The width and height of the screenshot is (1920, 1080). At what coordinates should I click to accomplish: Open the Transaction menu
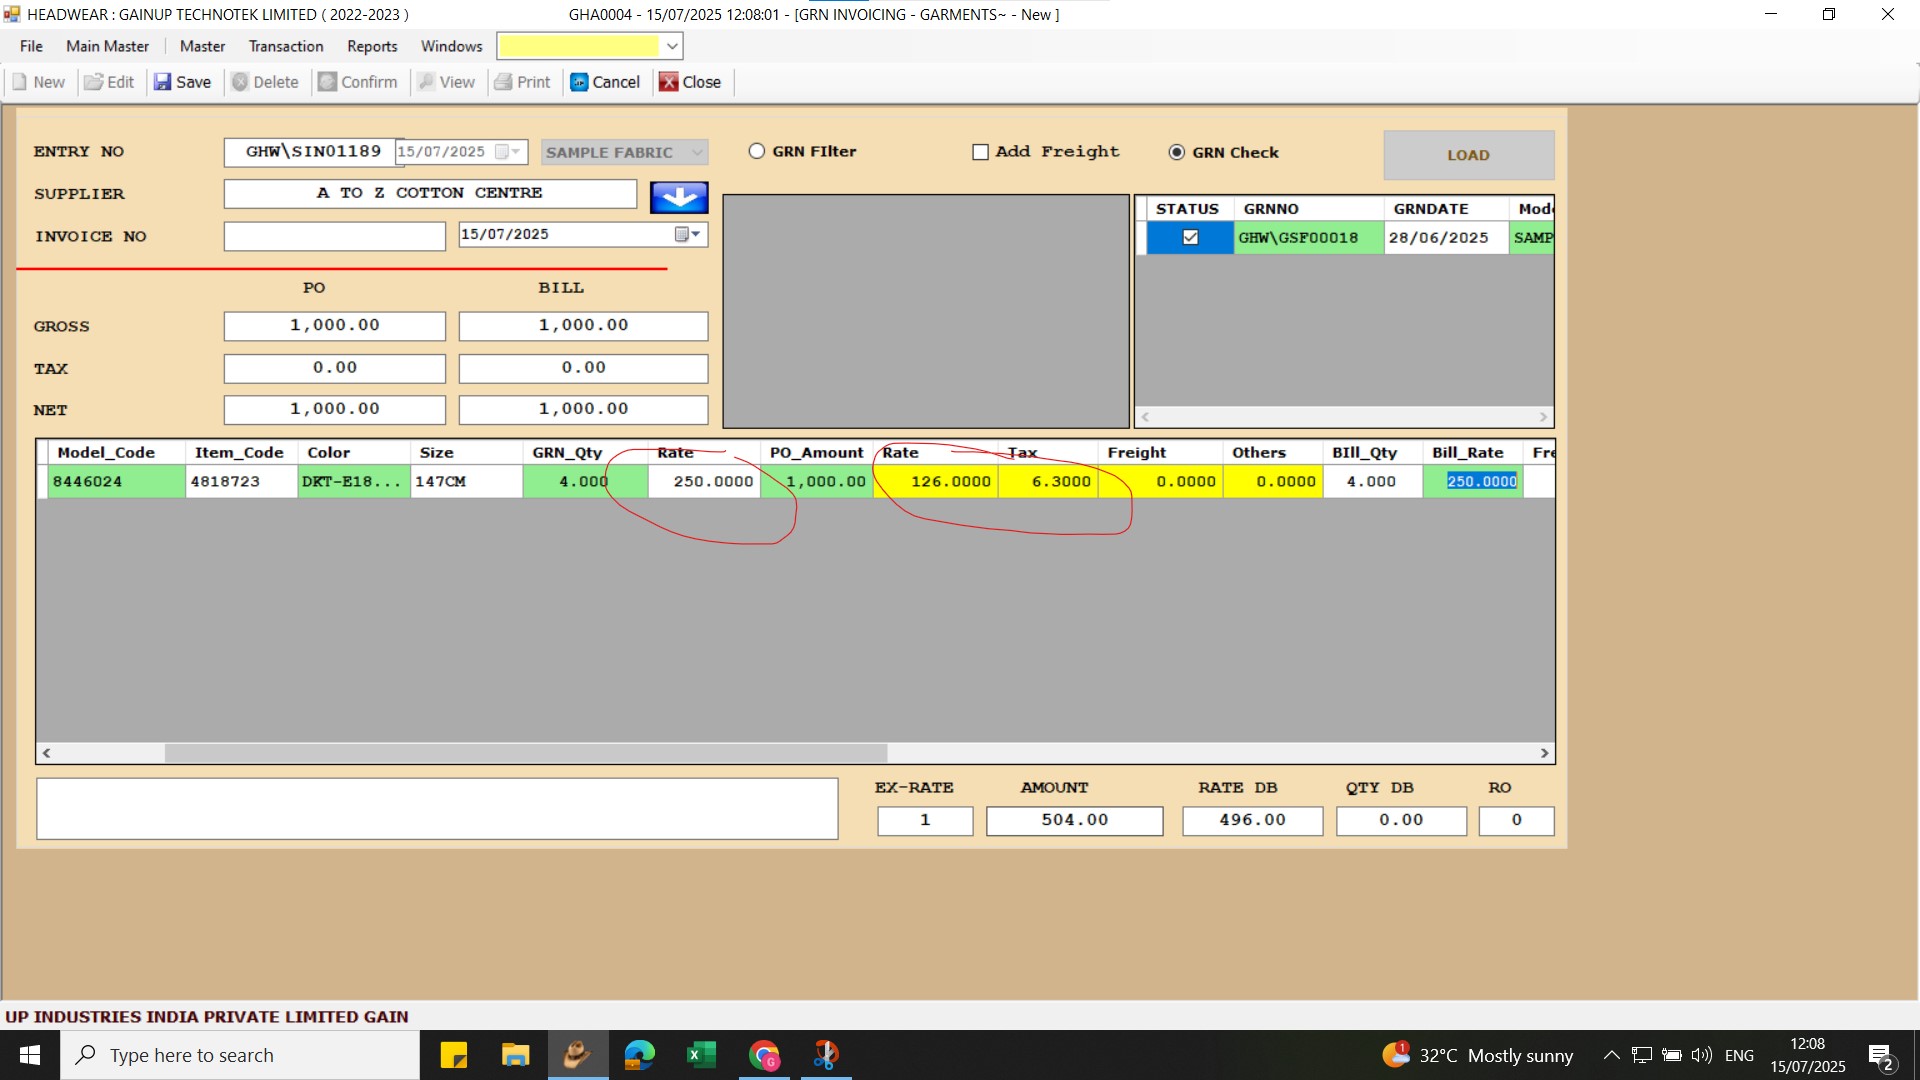tap(285, 46)
